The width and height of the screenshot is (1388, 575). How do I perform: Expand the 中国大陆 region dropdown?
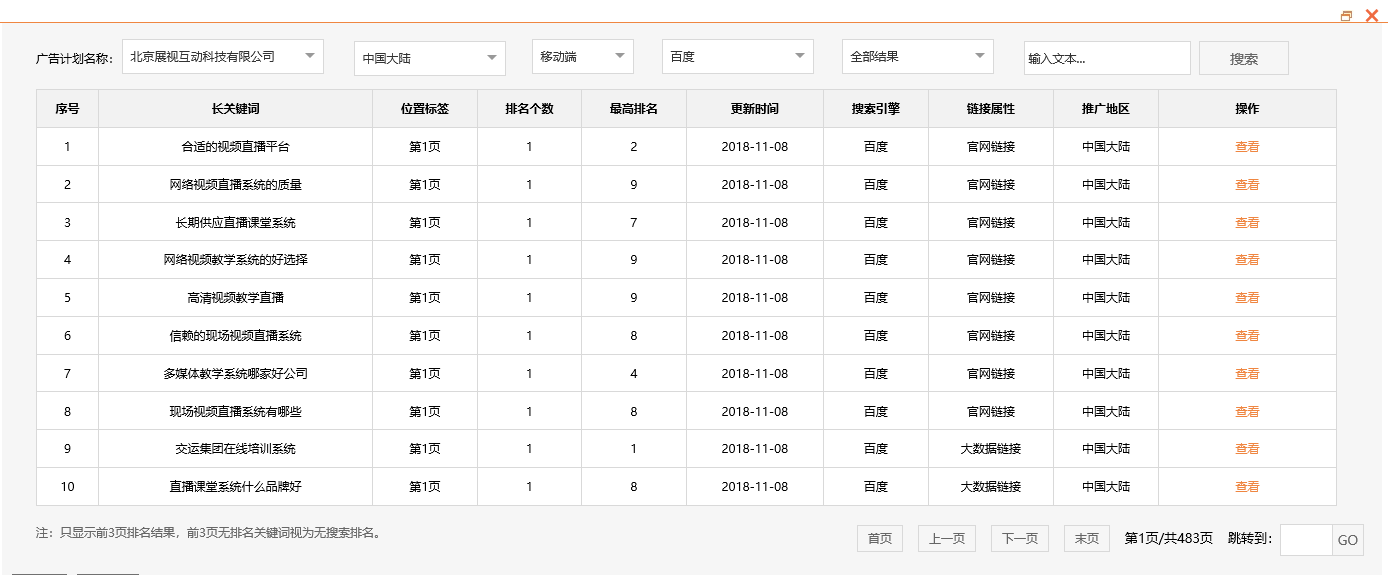[430, 58]
